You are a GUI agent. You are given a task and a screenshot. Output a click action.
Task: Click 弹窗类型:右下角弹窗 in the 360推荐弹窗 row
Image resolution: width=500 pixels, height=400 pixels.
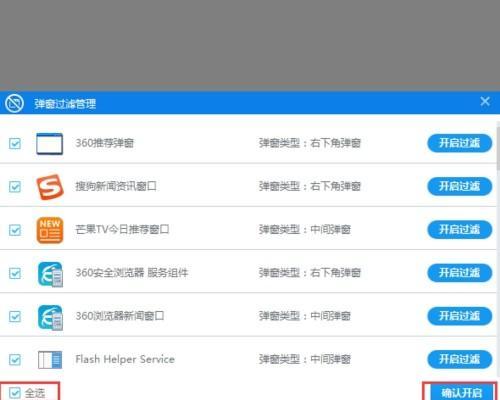310,143
